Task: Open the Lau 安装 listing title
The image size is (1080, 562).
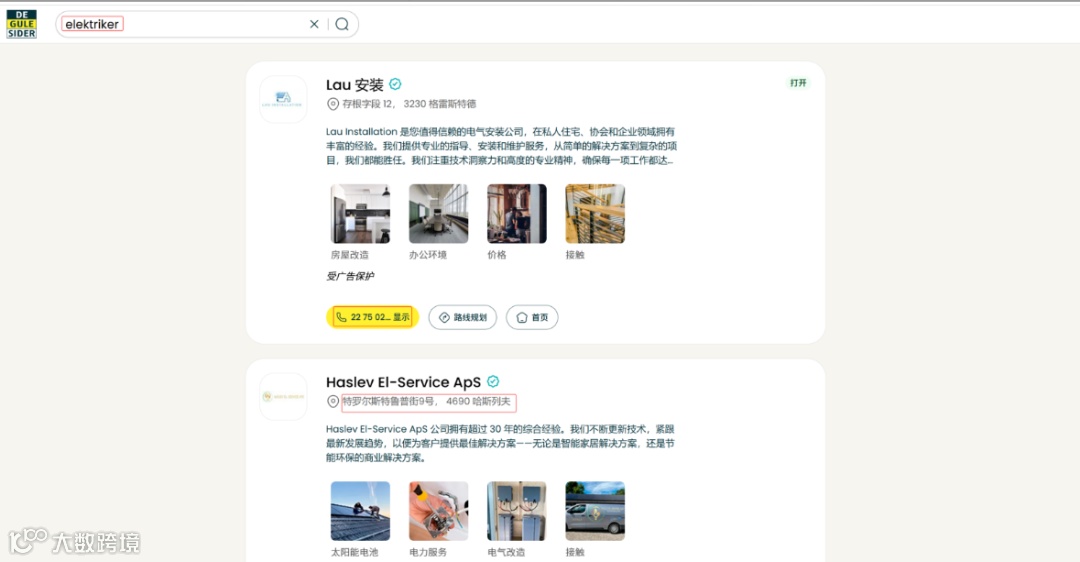Action: pos(355,85)
